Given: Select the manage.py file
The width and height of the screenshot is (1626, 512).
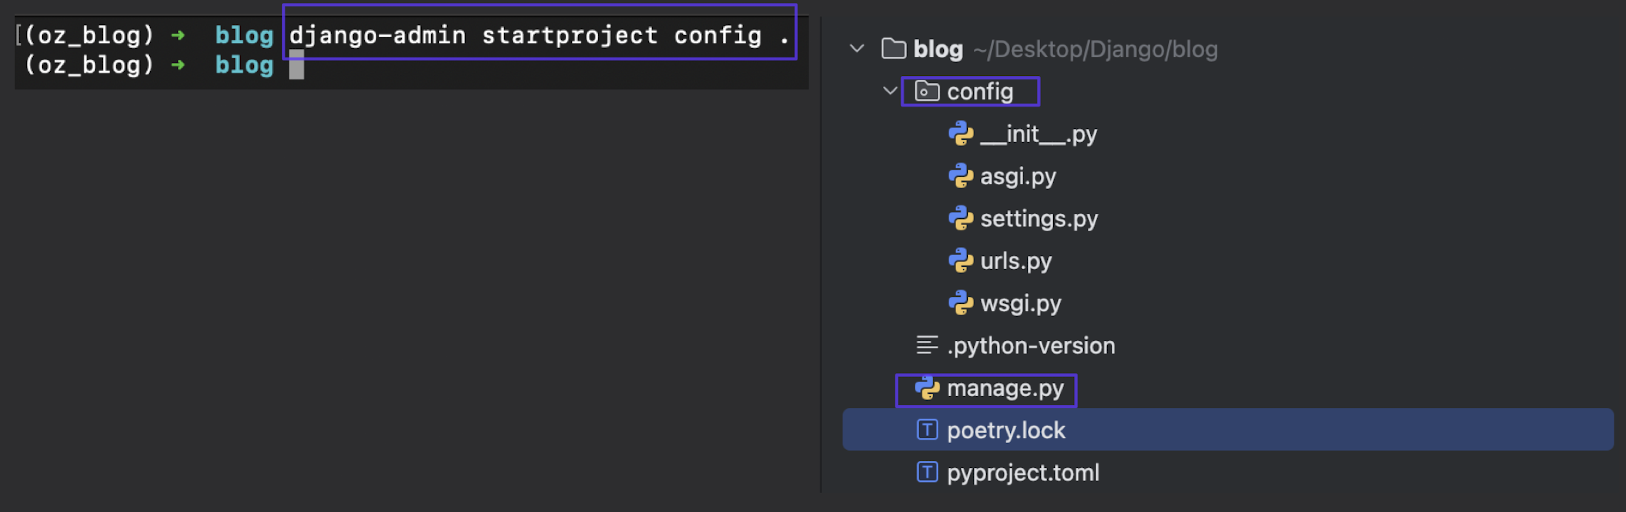Looking at the screenshot, I should pyautogui.click(x=1005, y=388).
